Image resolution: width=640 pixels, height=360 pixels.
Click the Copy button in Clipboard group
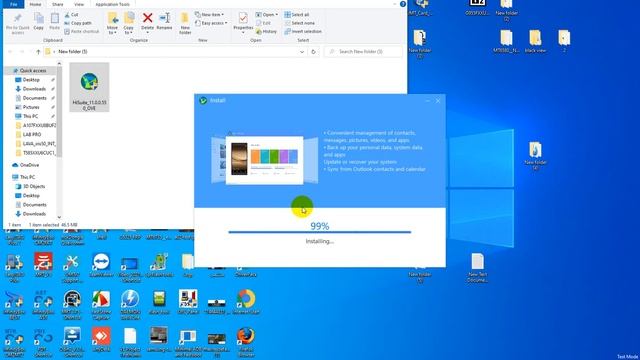[38, 21]
